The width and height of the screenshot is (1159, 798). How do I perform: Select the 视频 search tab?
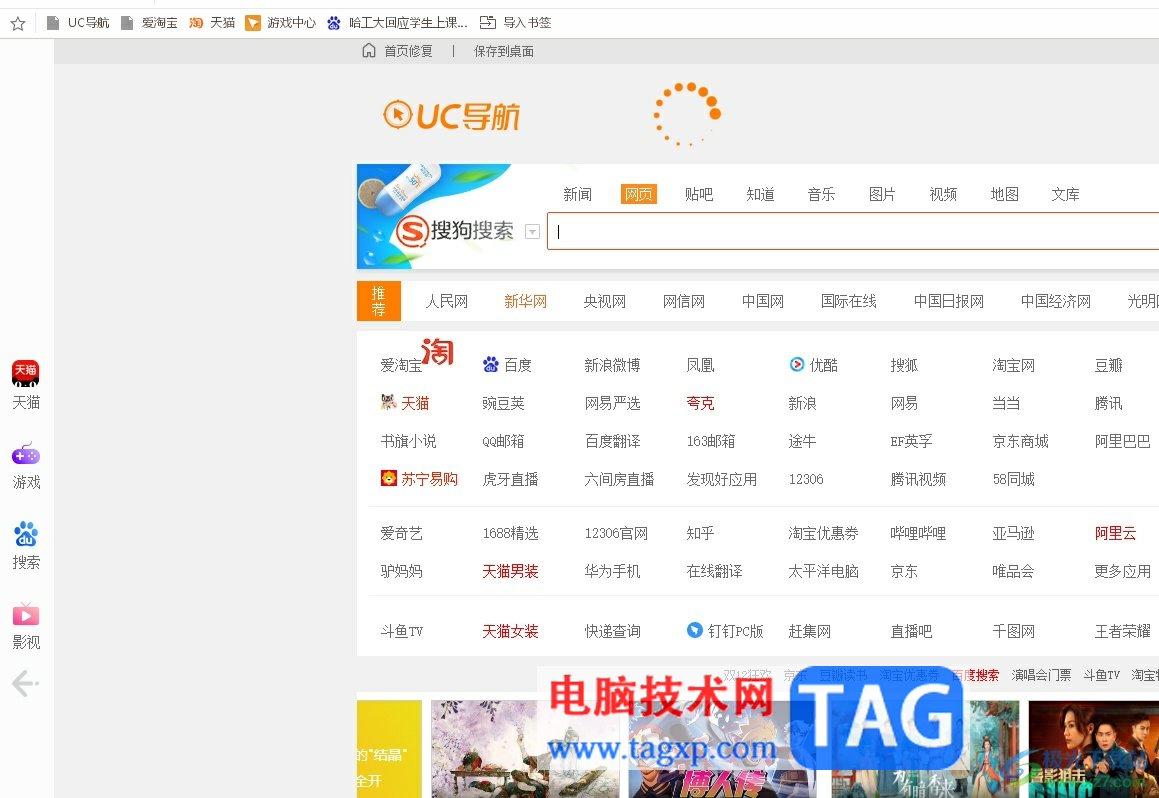(x=943, y=194)
